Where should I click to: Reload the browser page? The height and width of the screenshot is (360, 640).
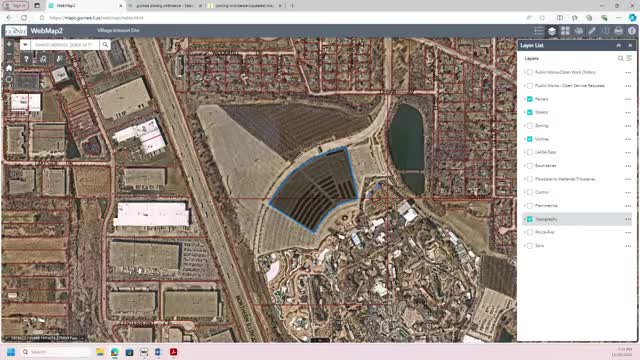click(24, 18)
